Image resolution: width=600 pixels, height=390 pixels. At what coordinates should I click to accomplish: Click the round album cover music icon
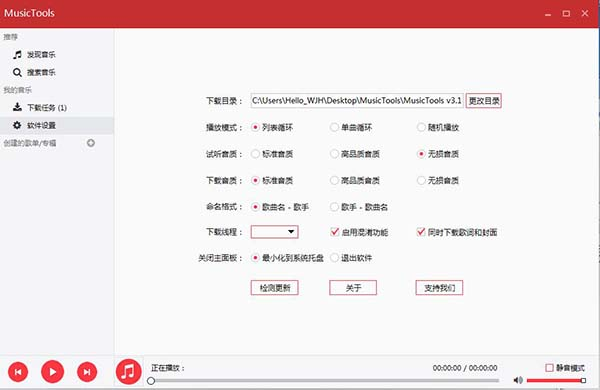128,371
